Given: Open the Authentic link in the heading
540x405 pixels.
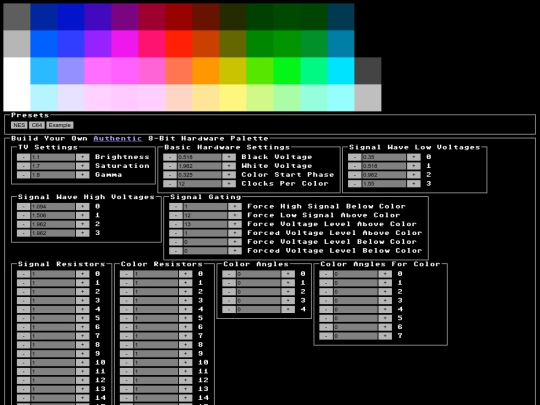Looking at the screenshot, I should click(x=117, y=138).
